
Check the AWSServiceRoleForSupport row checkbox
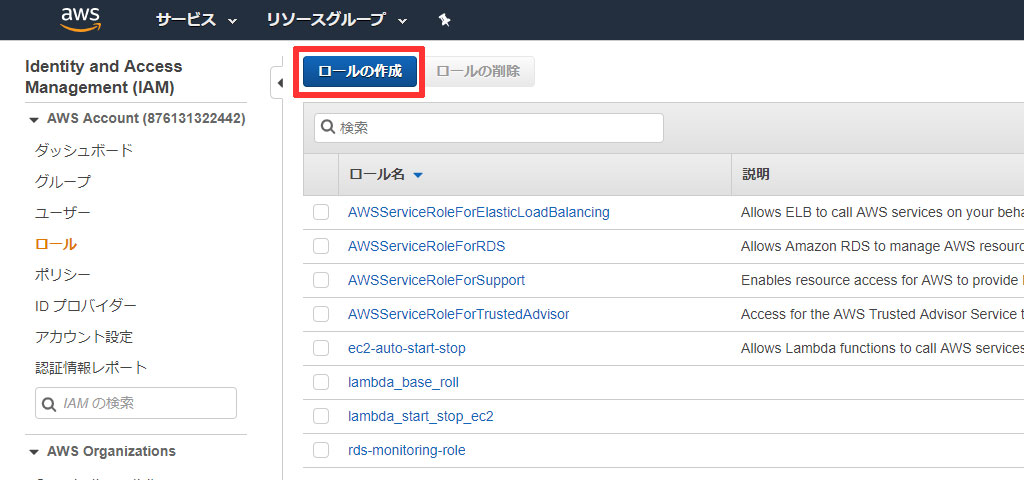pyautogui.click(x=321, y=280)
